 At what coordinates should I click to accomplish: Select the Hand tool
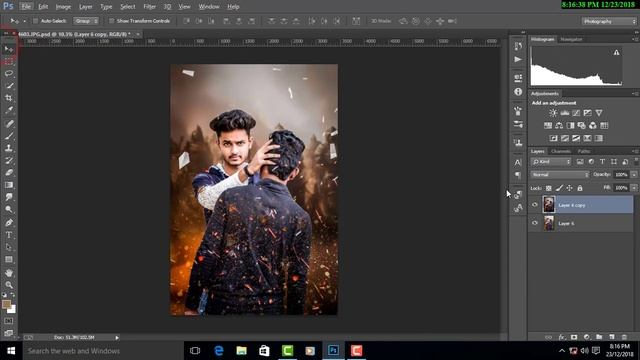pyautogui.click(x=9, y=273)
